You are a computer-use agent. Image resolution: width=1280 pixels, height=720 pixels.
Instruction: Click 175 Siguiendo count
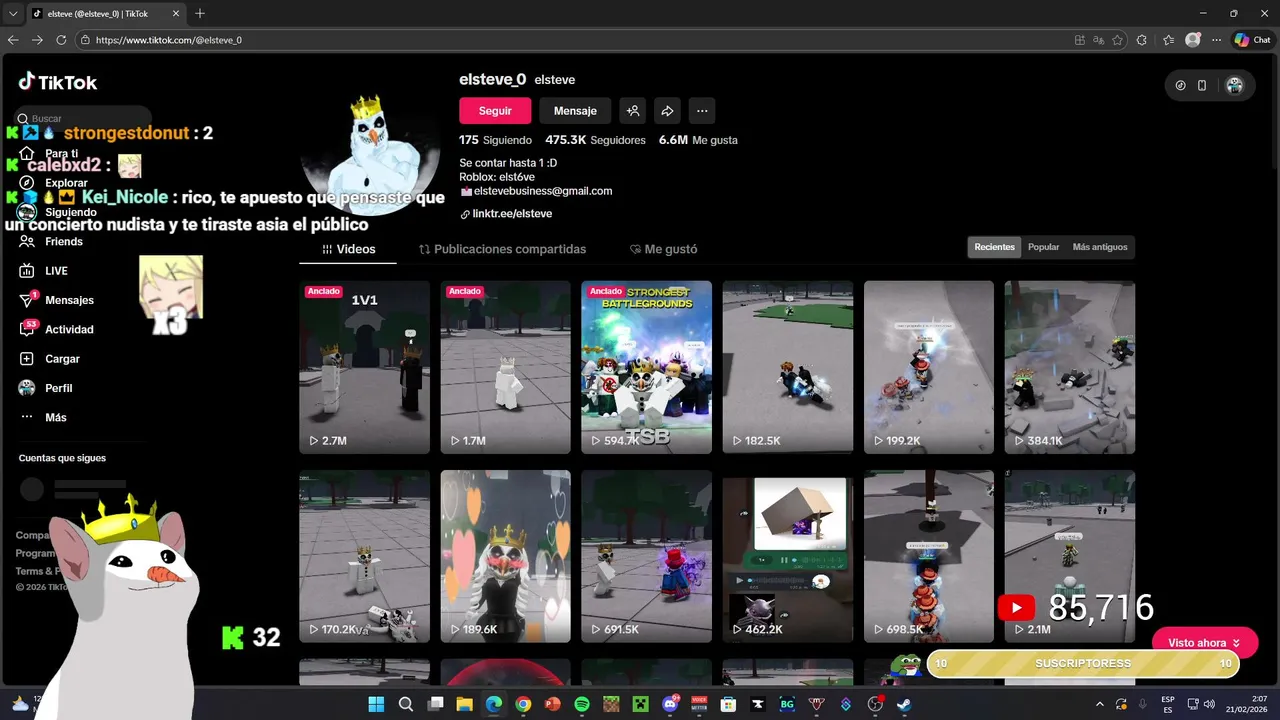pyautogui.click(x=496, y=140)
